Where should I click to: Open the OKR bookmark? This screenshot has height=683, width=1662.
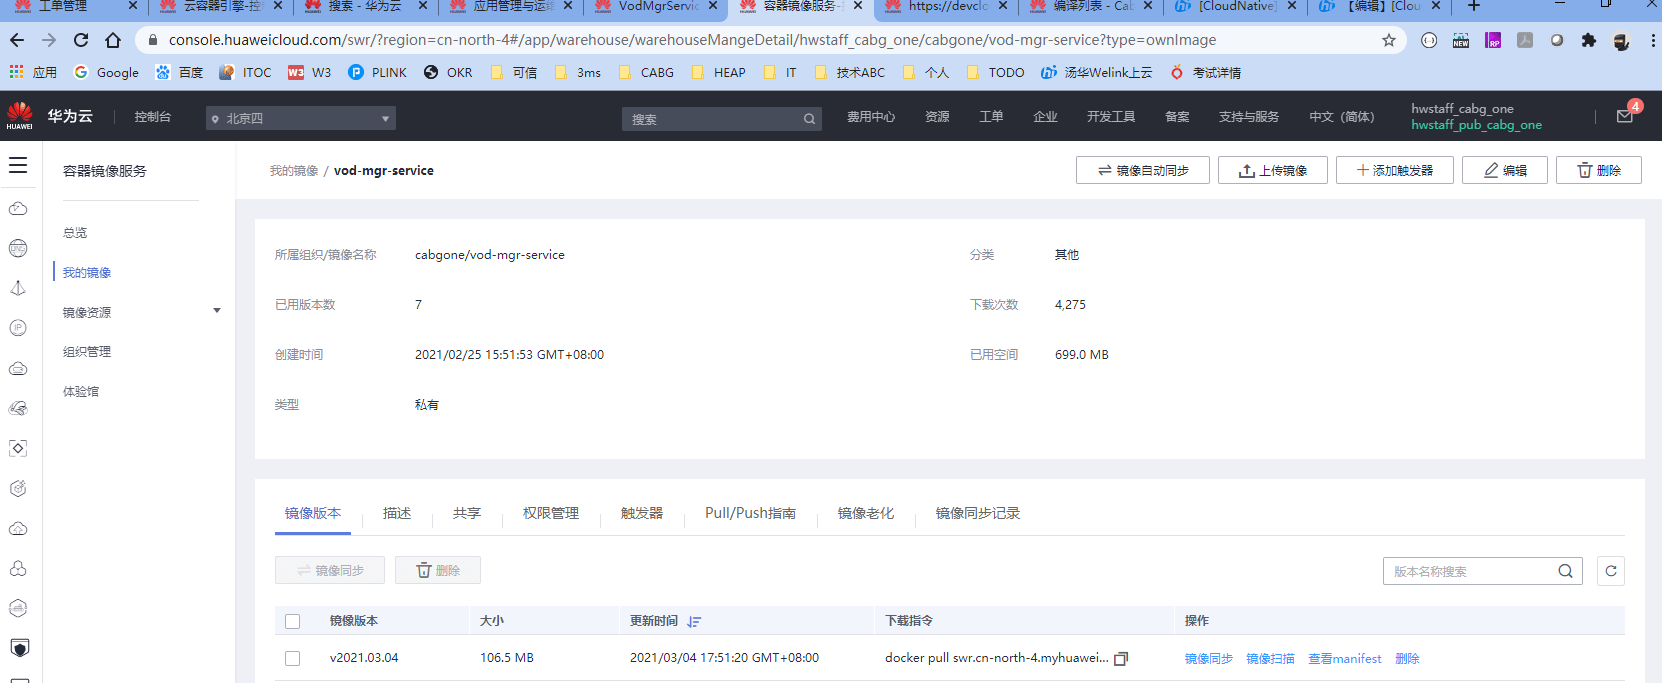(x=448, y=72)
